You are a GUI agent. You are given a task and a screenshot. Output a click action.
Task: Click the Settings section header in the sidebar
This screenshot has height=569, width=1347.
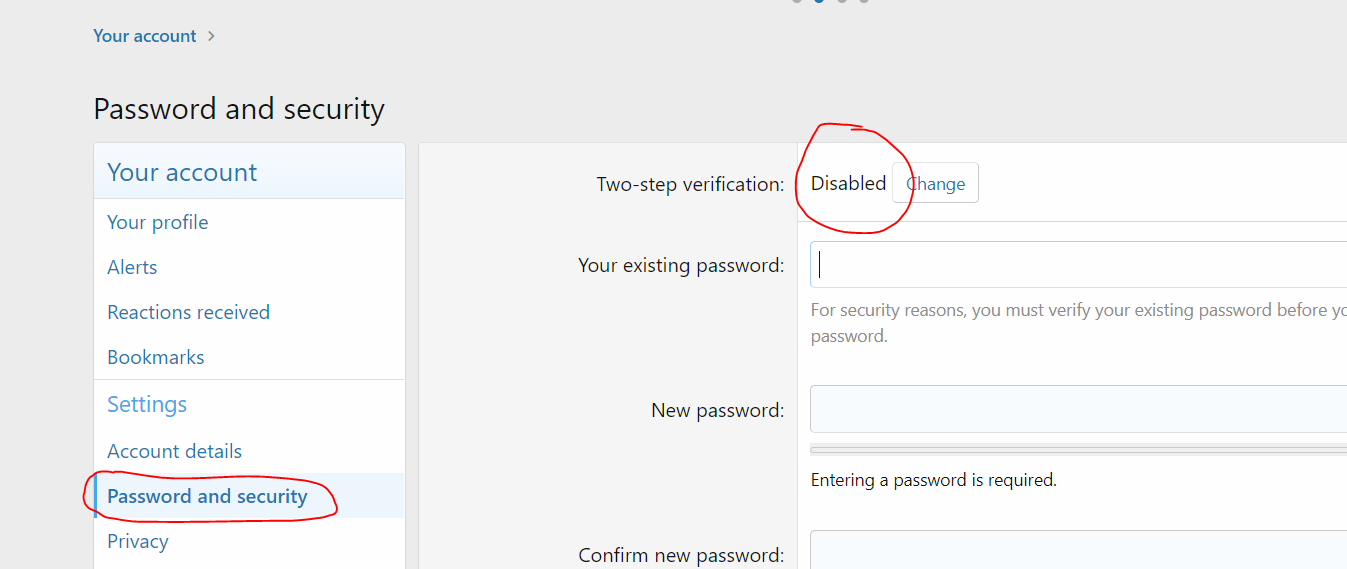pyautogui.click(x=147, y=404)
